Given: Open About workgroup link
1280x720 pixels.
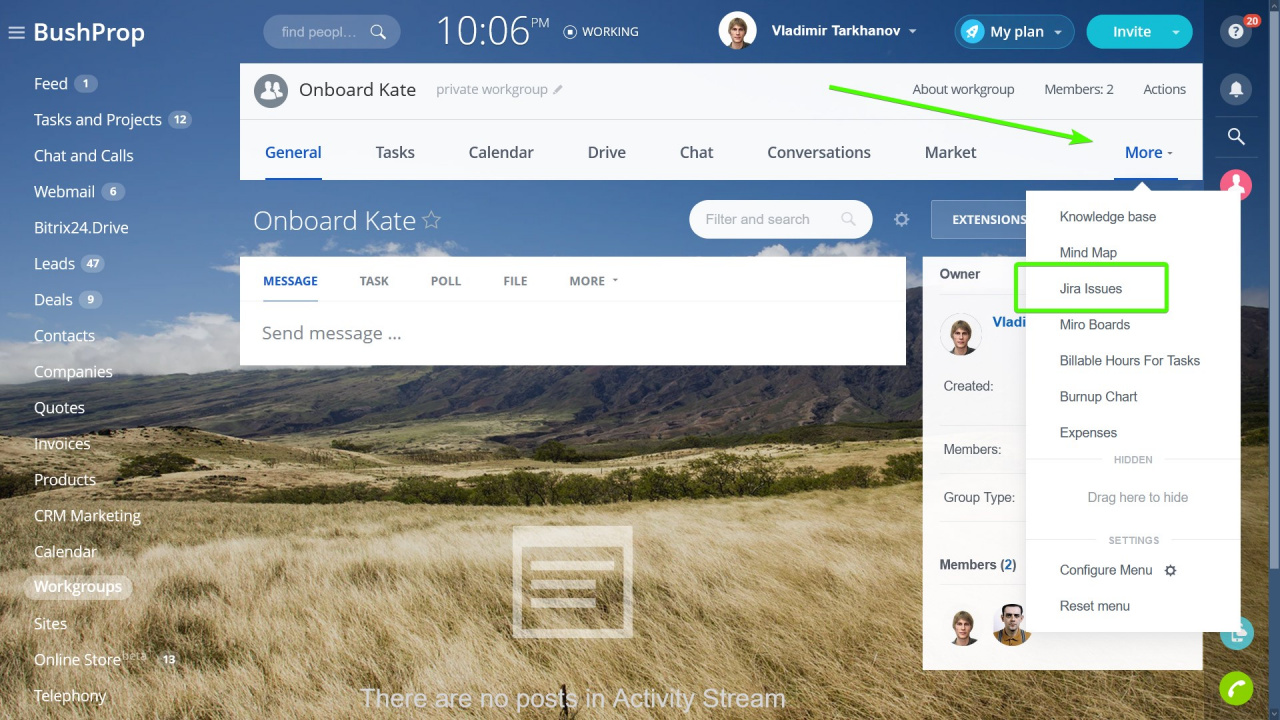Looking at the screenshot, I should point(963,90).
